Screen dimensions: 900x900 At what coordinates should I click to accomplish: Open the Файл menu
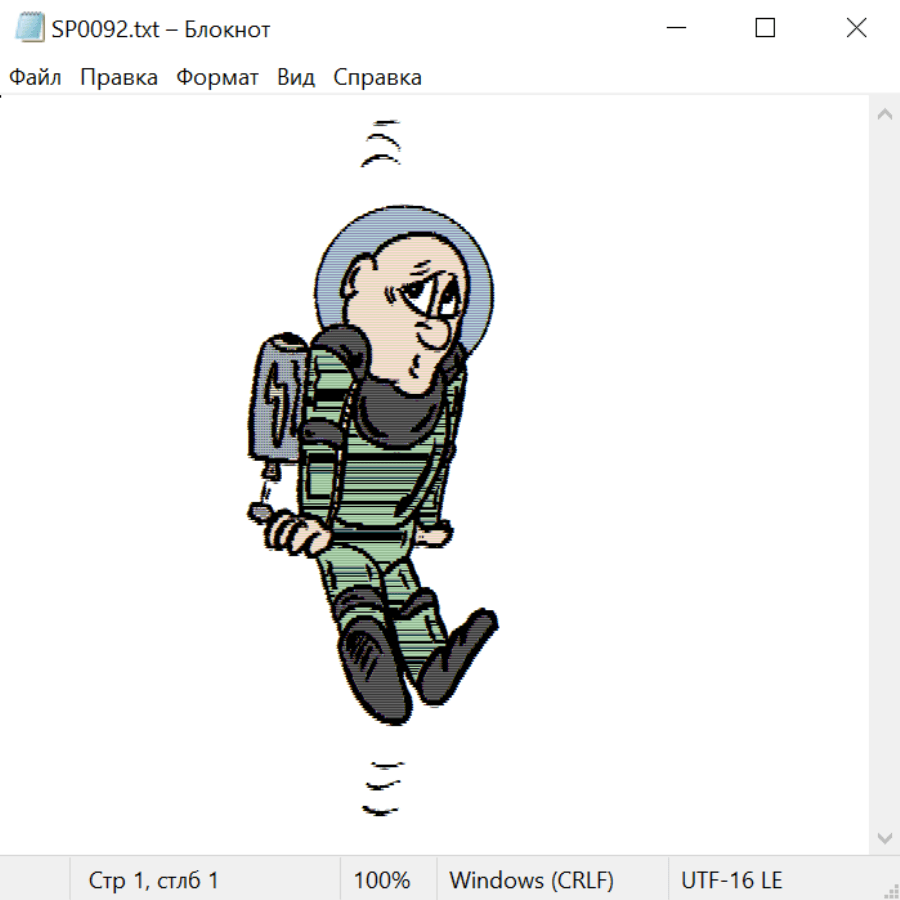pyautogui.click(x=35, y=78)
